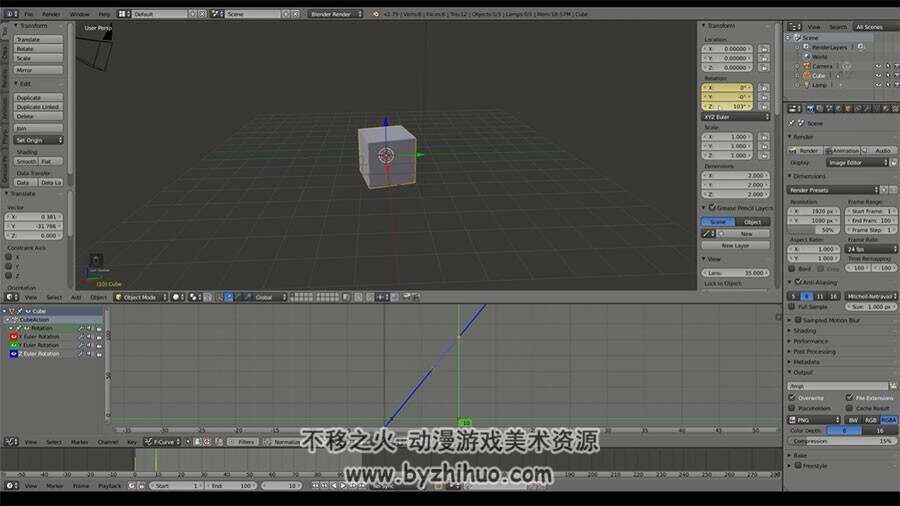This screenshot has width=900, height=506.
Task: Click the viewport shading sphere icon
Action: coord(178,297)
